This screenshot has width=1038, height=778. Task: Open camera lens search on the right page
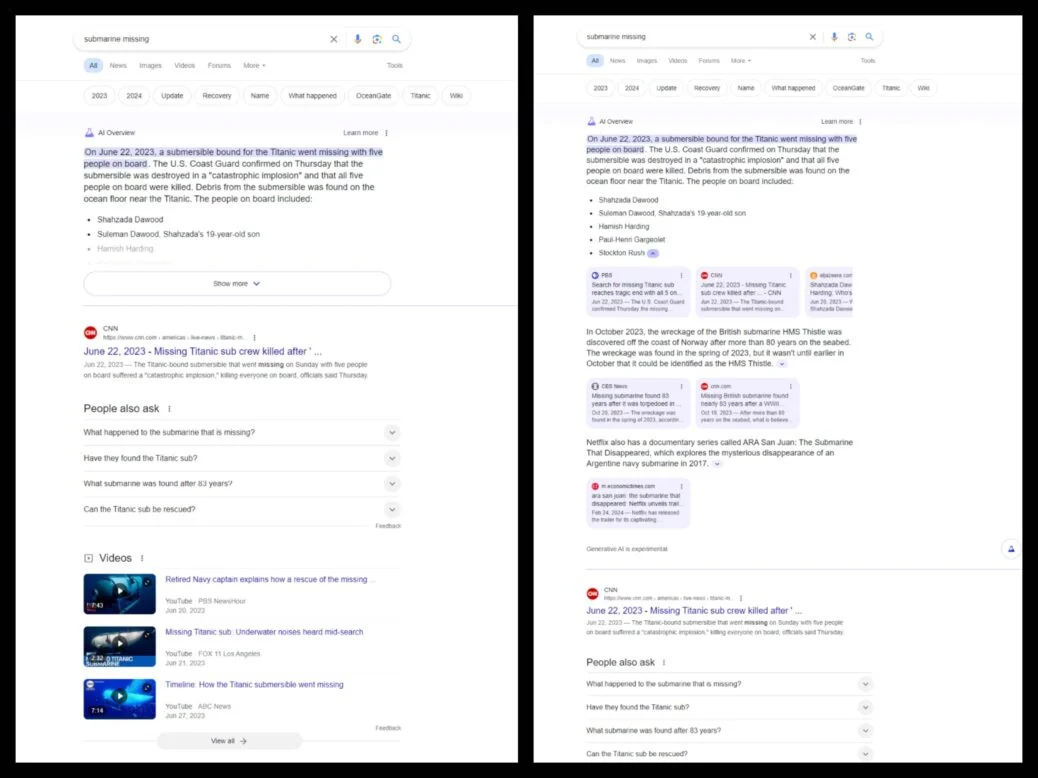(852, 37)
